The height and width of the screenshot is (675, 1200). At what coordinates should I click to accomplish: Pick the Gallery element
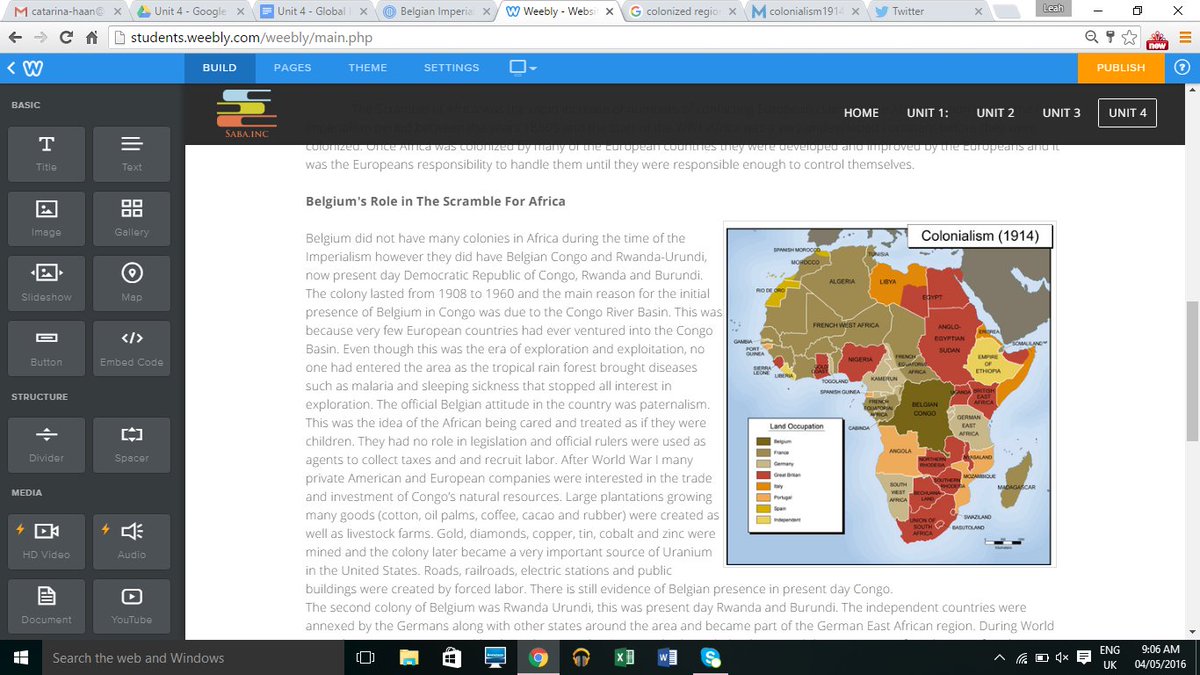(132, 217)
